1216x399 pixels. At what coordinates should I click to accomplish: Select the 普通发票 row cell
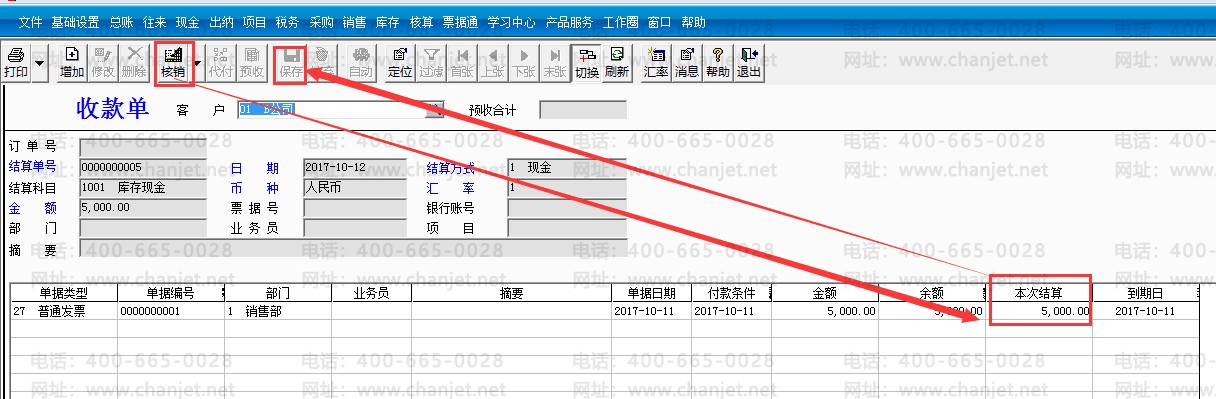point(64,311)
